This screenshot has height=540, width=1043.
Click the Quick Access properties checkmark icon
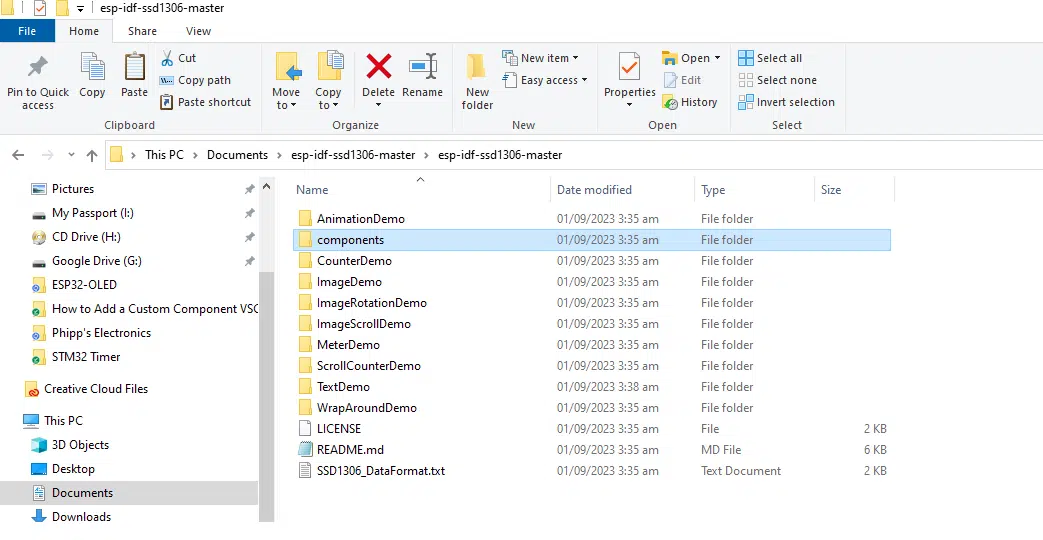[x=40, y=9]
